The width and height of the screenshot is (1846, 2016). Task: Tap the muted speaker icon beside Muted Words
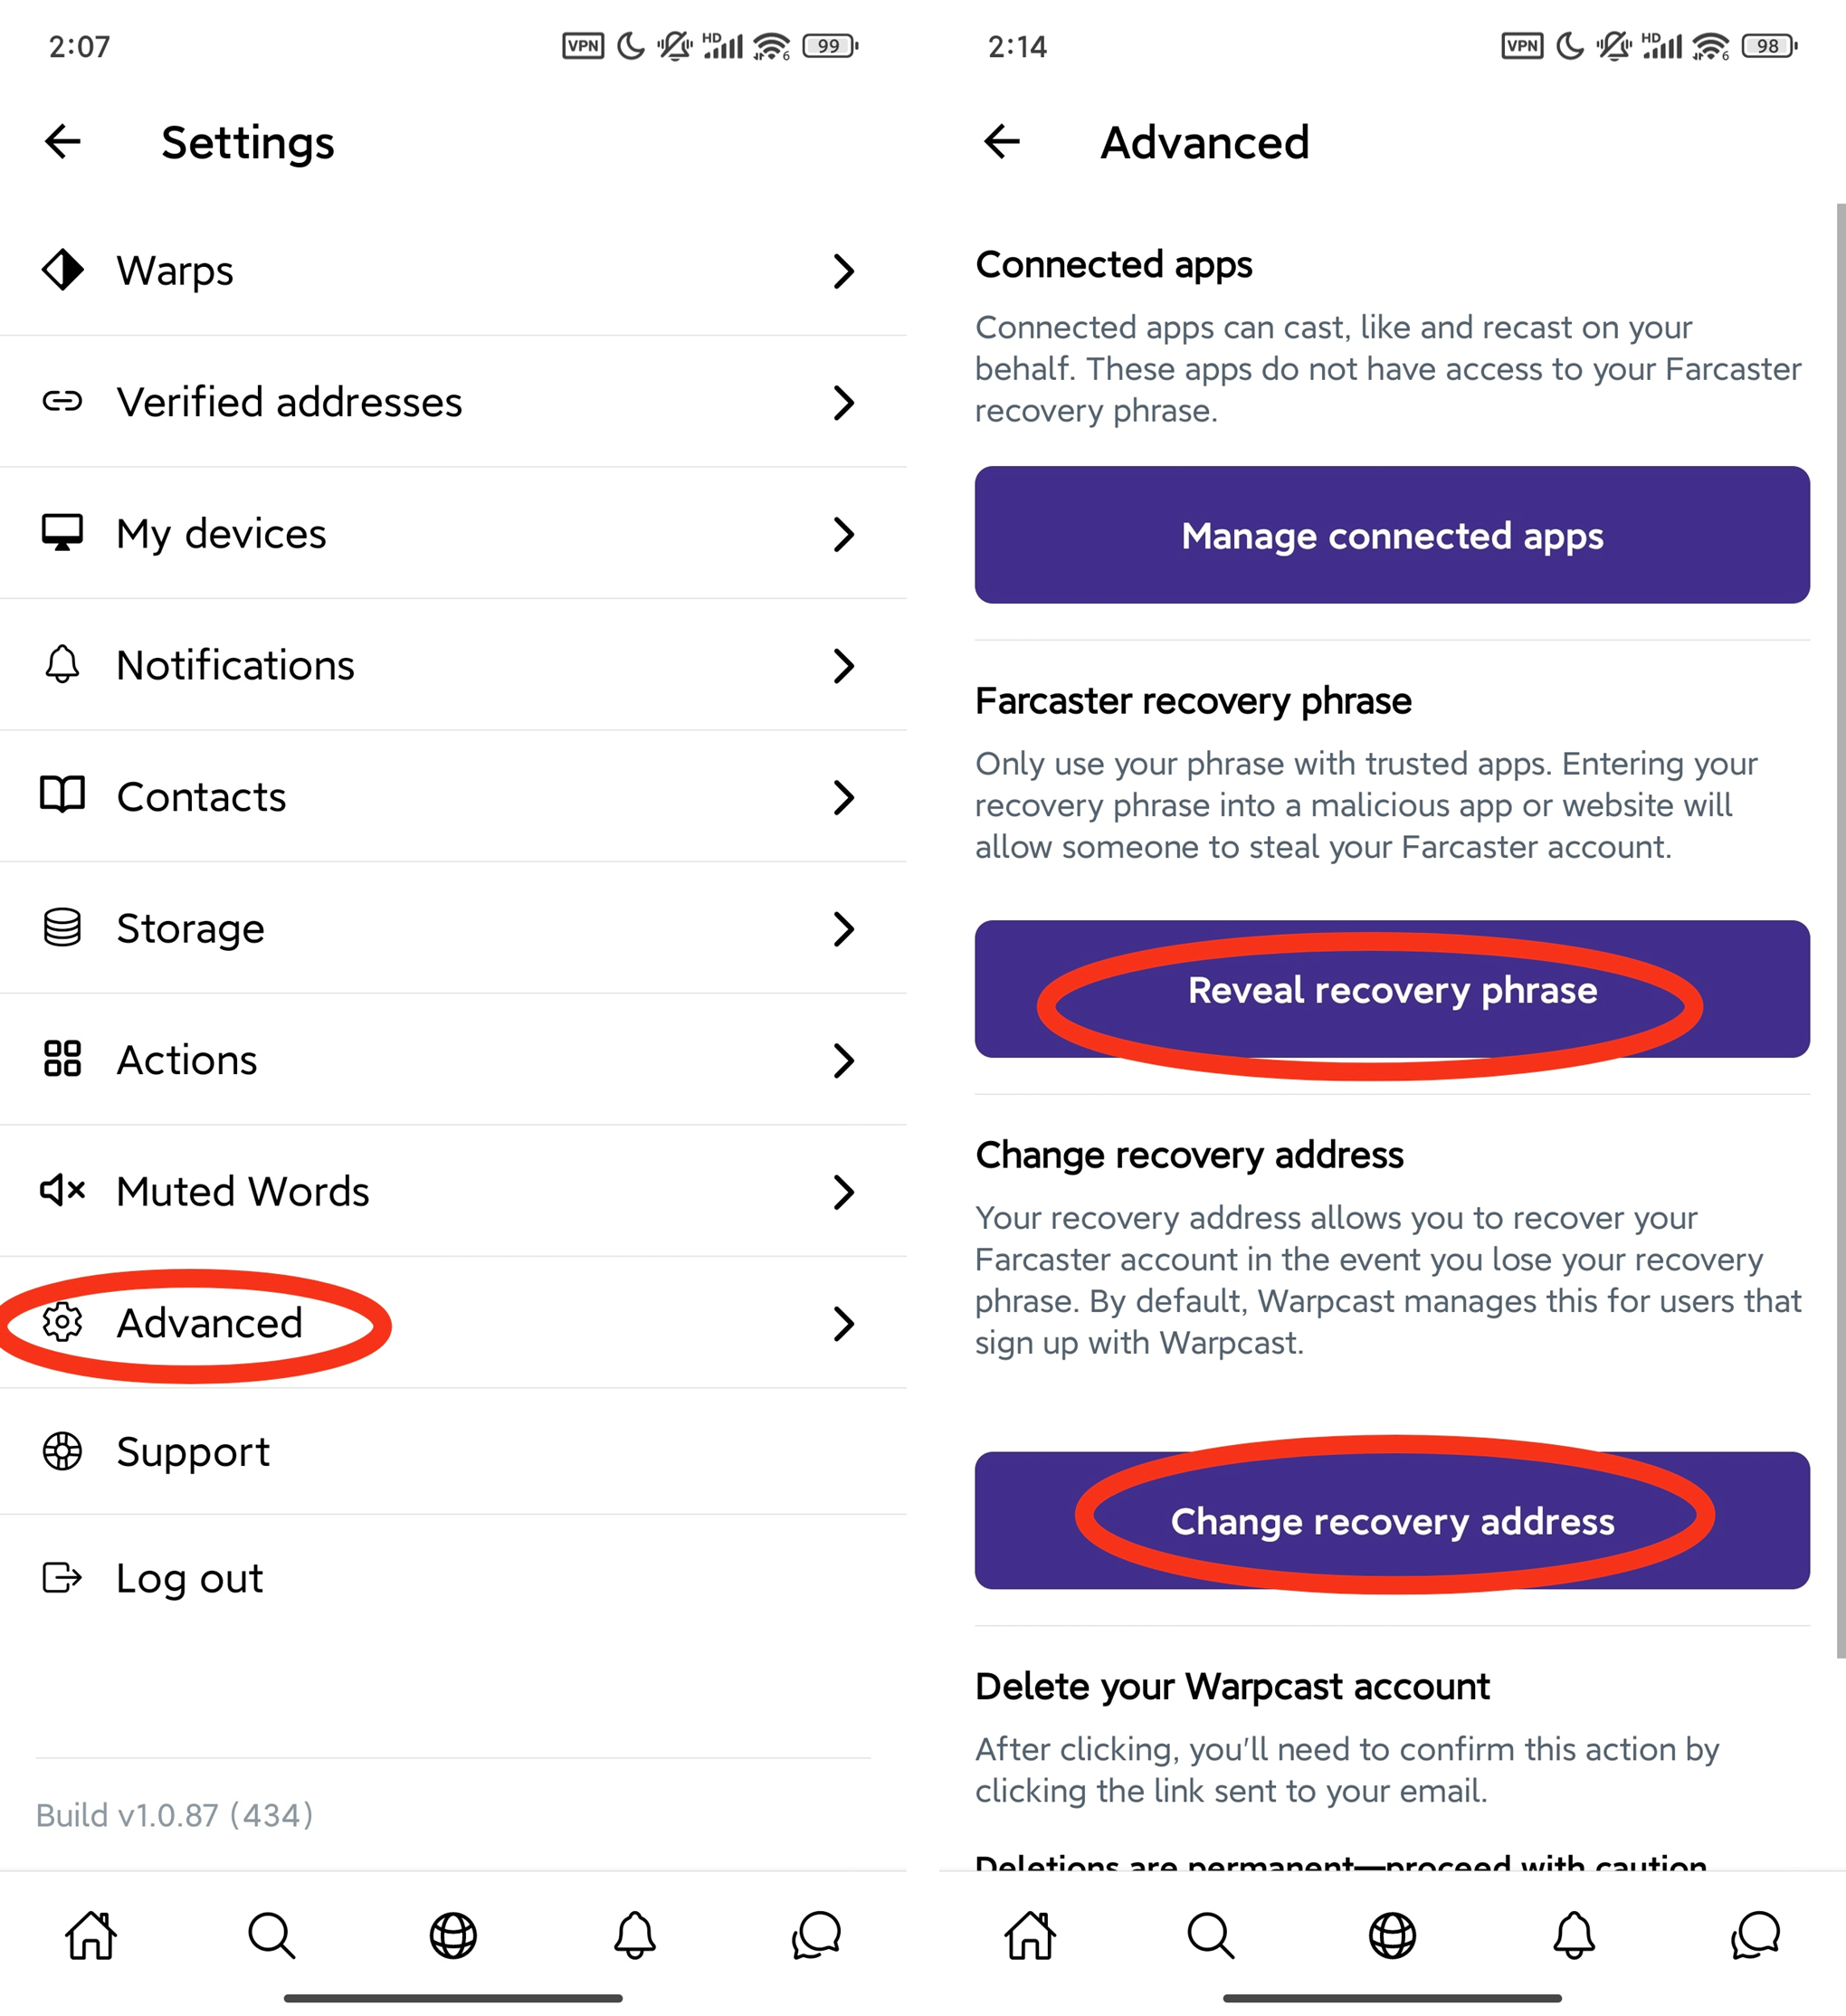point(63,1190)
